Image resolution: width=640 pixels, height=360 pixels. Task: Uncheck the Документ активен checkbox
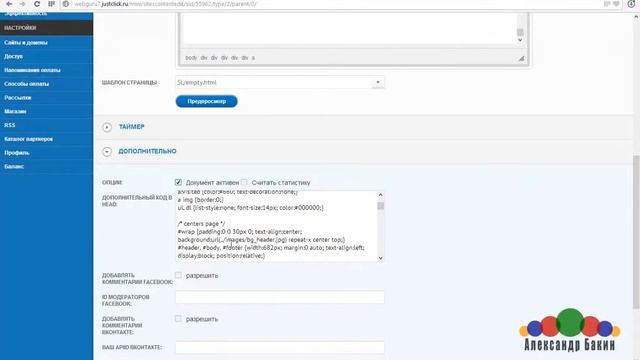(178, 182)
